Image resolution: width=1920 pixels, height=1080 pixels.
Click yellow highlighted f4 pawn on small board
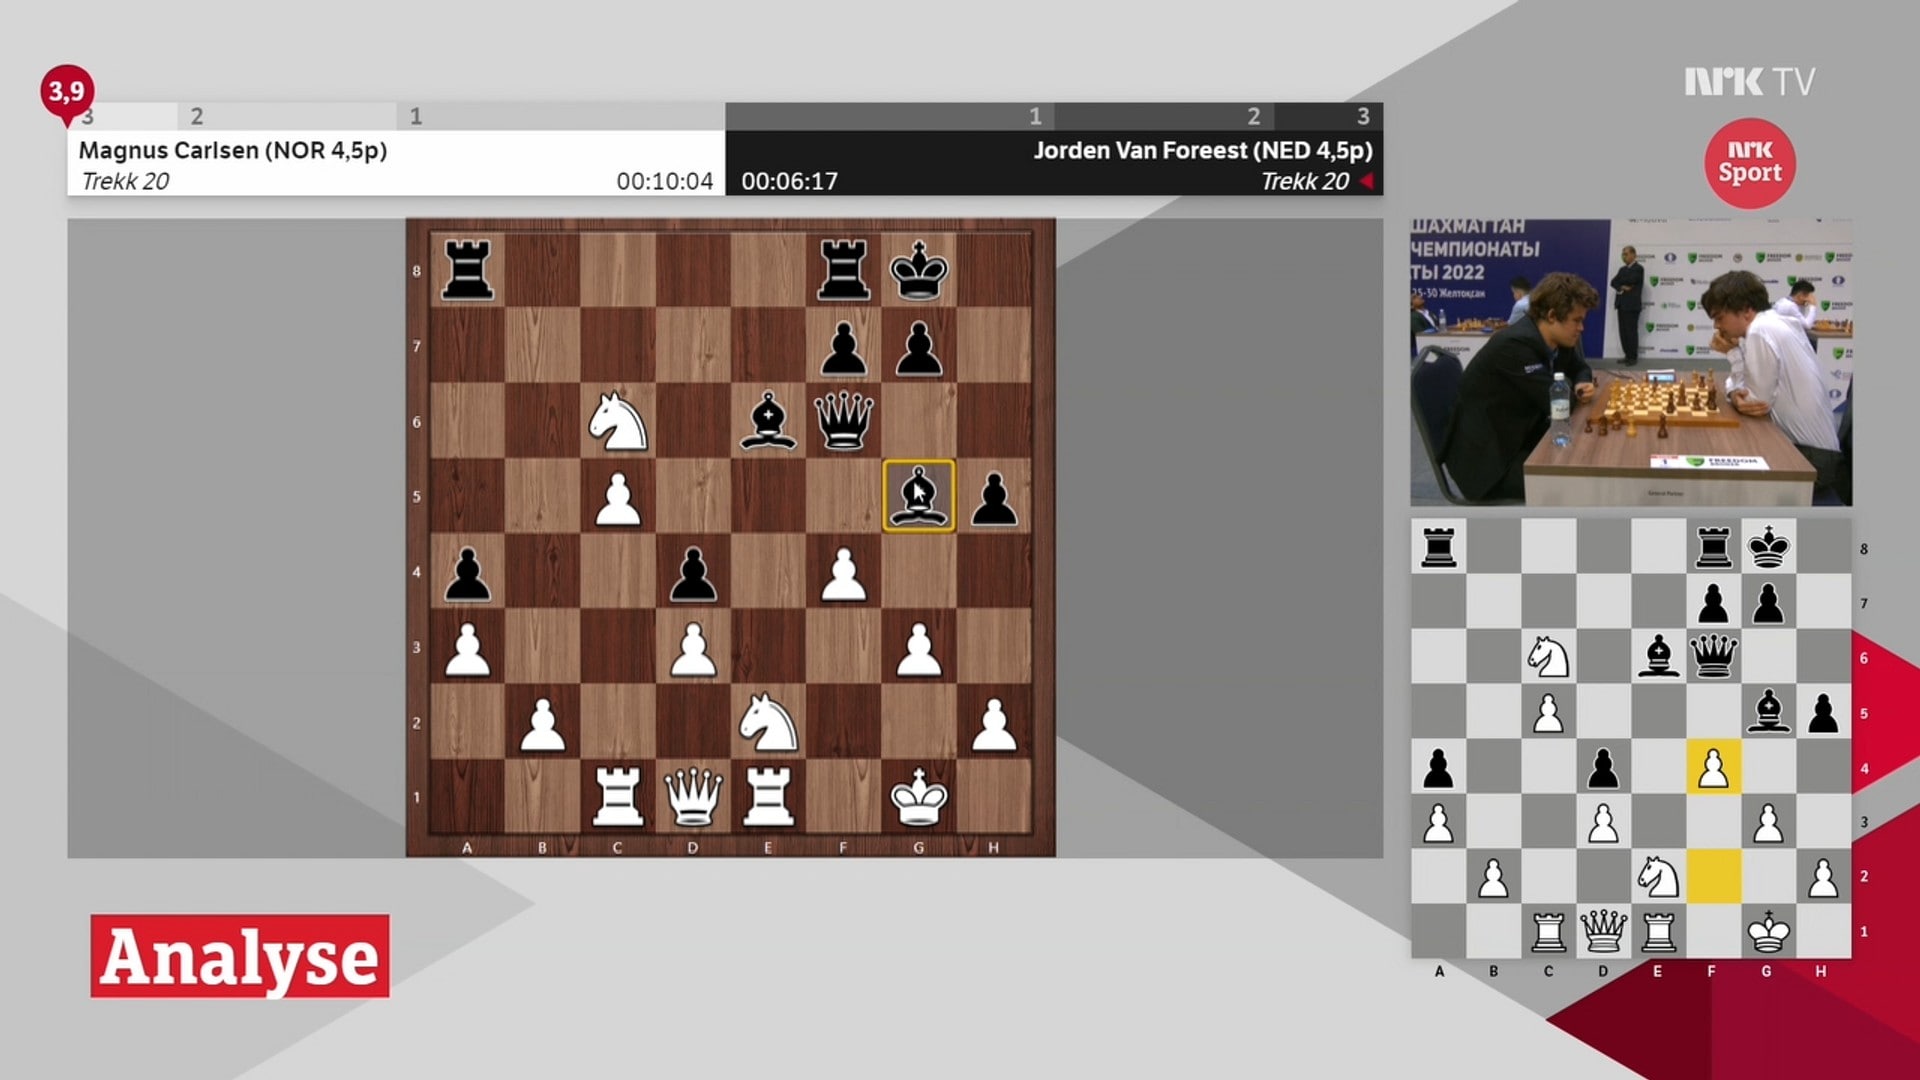[x=1712, y=767]
